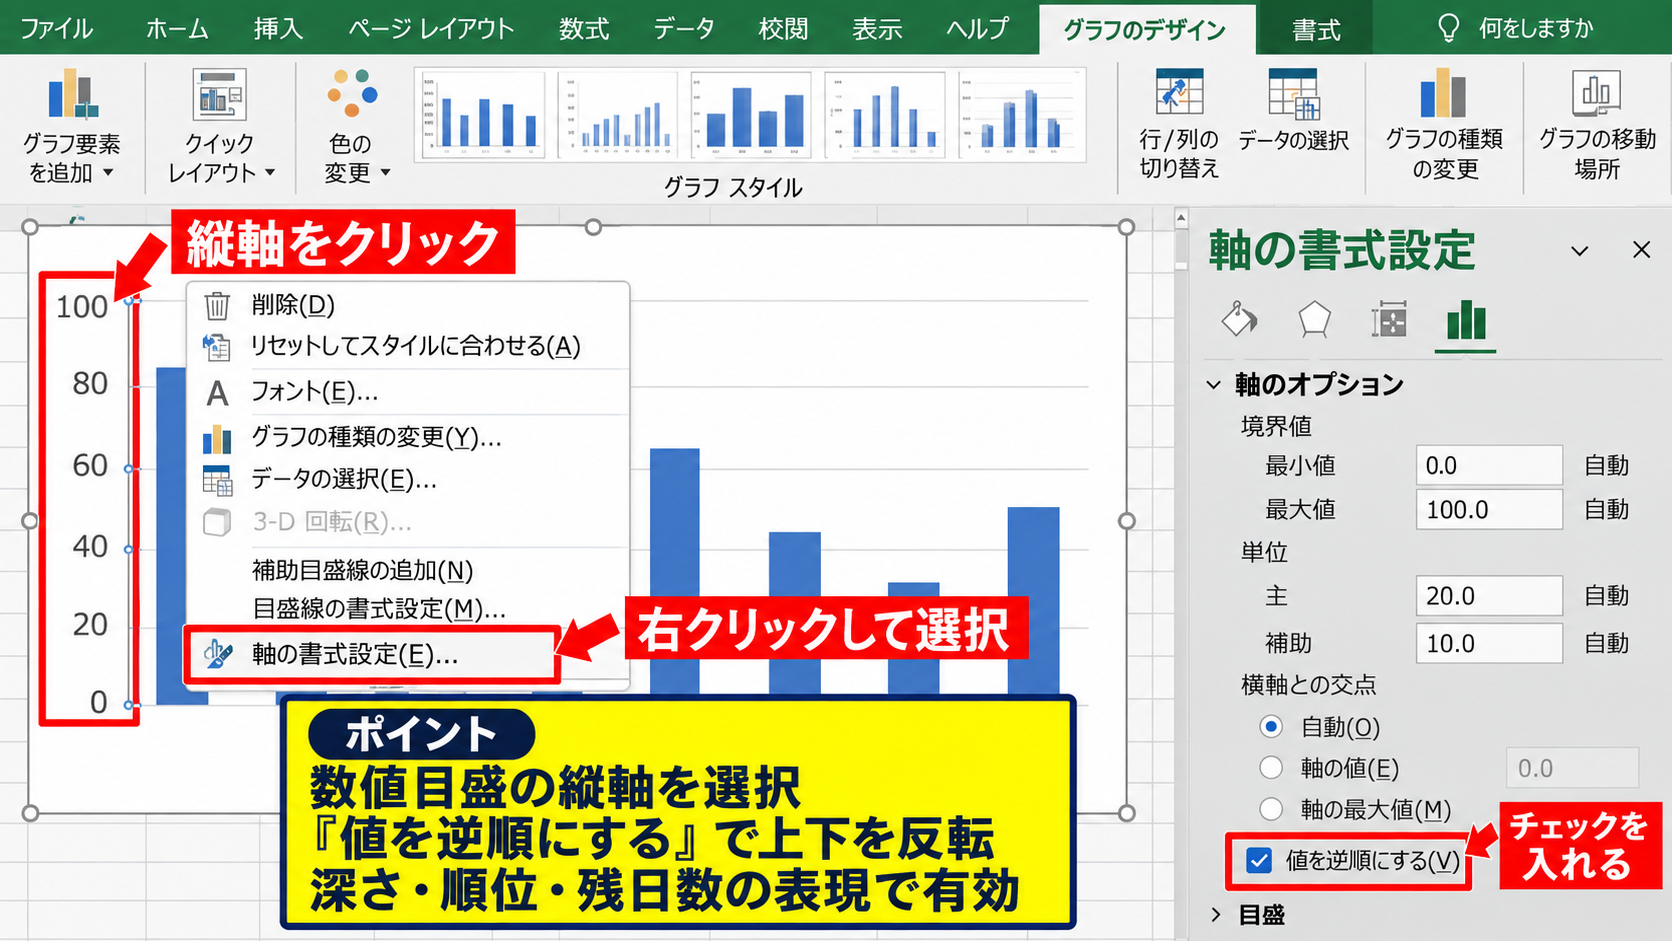Click the font A icon in context menu
This screenshot has width=1672, height=941.
217,393
